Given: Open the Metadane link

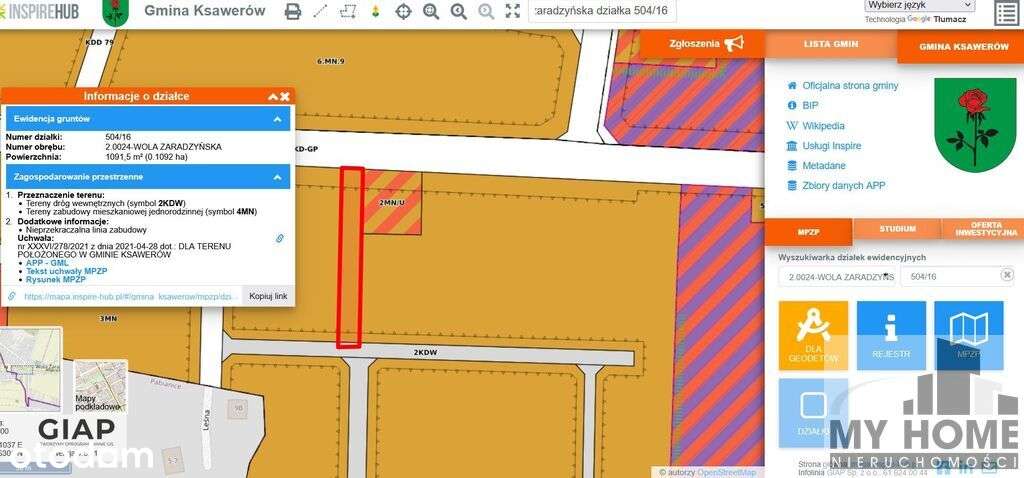Looking at the screenshot, I should [x=824, y=166].
